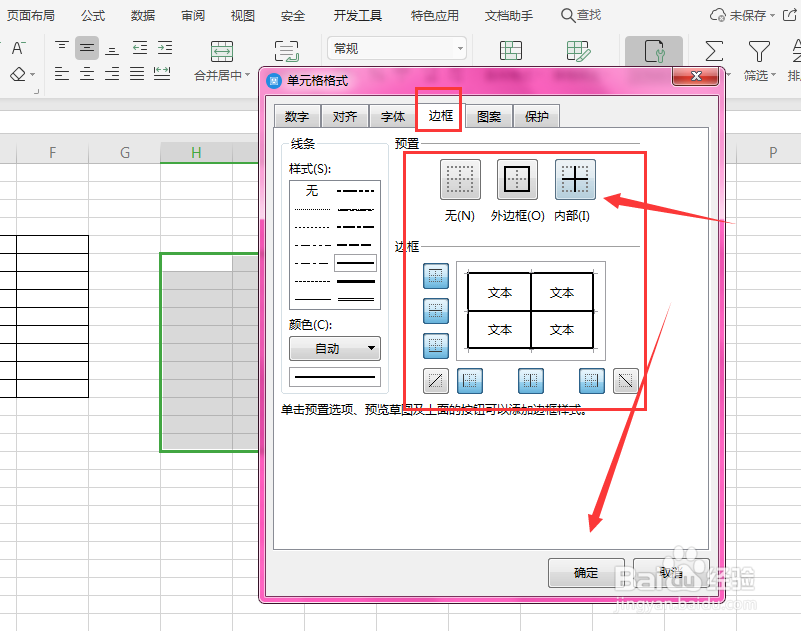Toggle the left border button

click(x=470, y=381)
